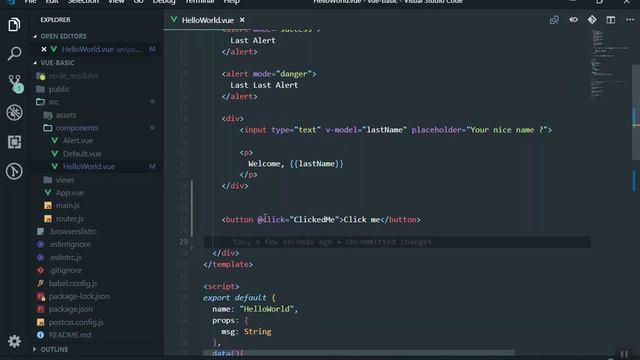Screen dimensions: 640x360
Task: Open README.md file
Action: pos(70,335)
